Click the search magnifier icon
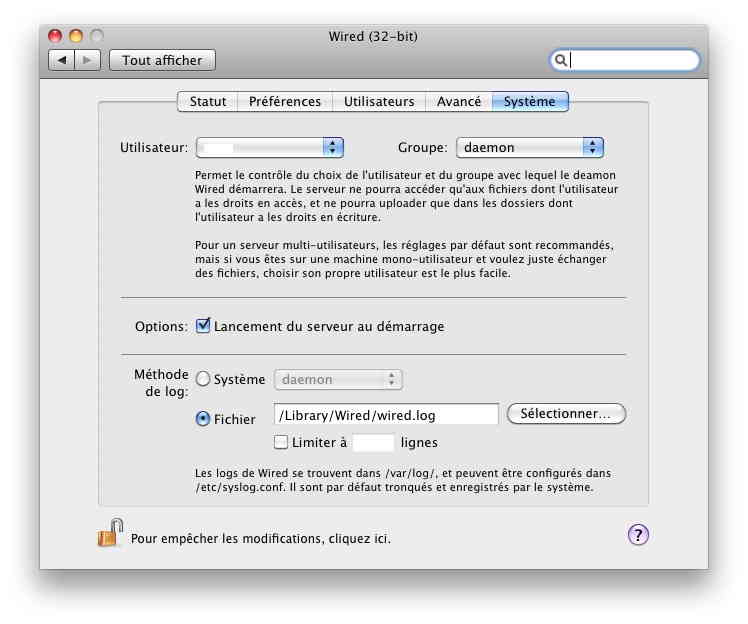 pos(561,60)
